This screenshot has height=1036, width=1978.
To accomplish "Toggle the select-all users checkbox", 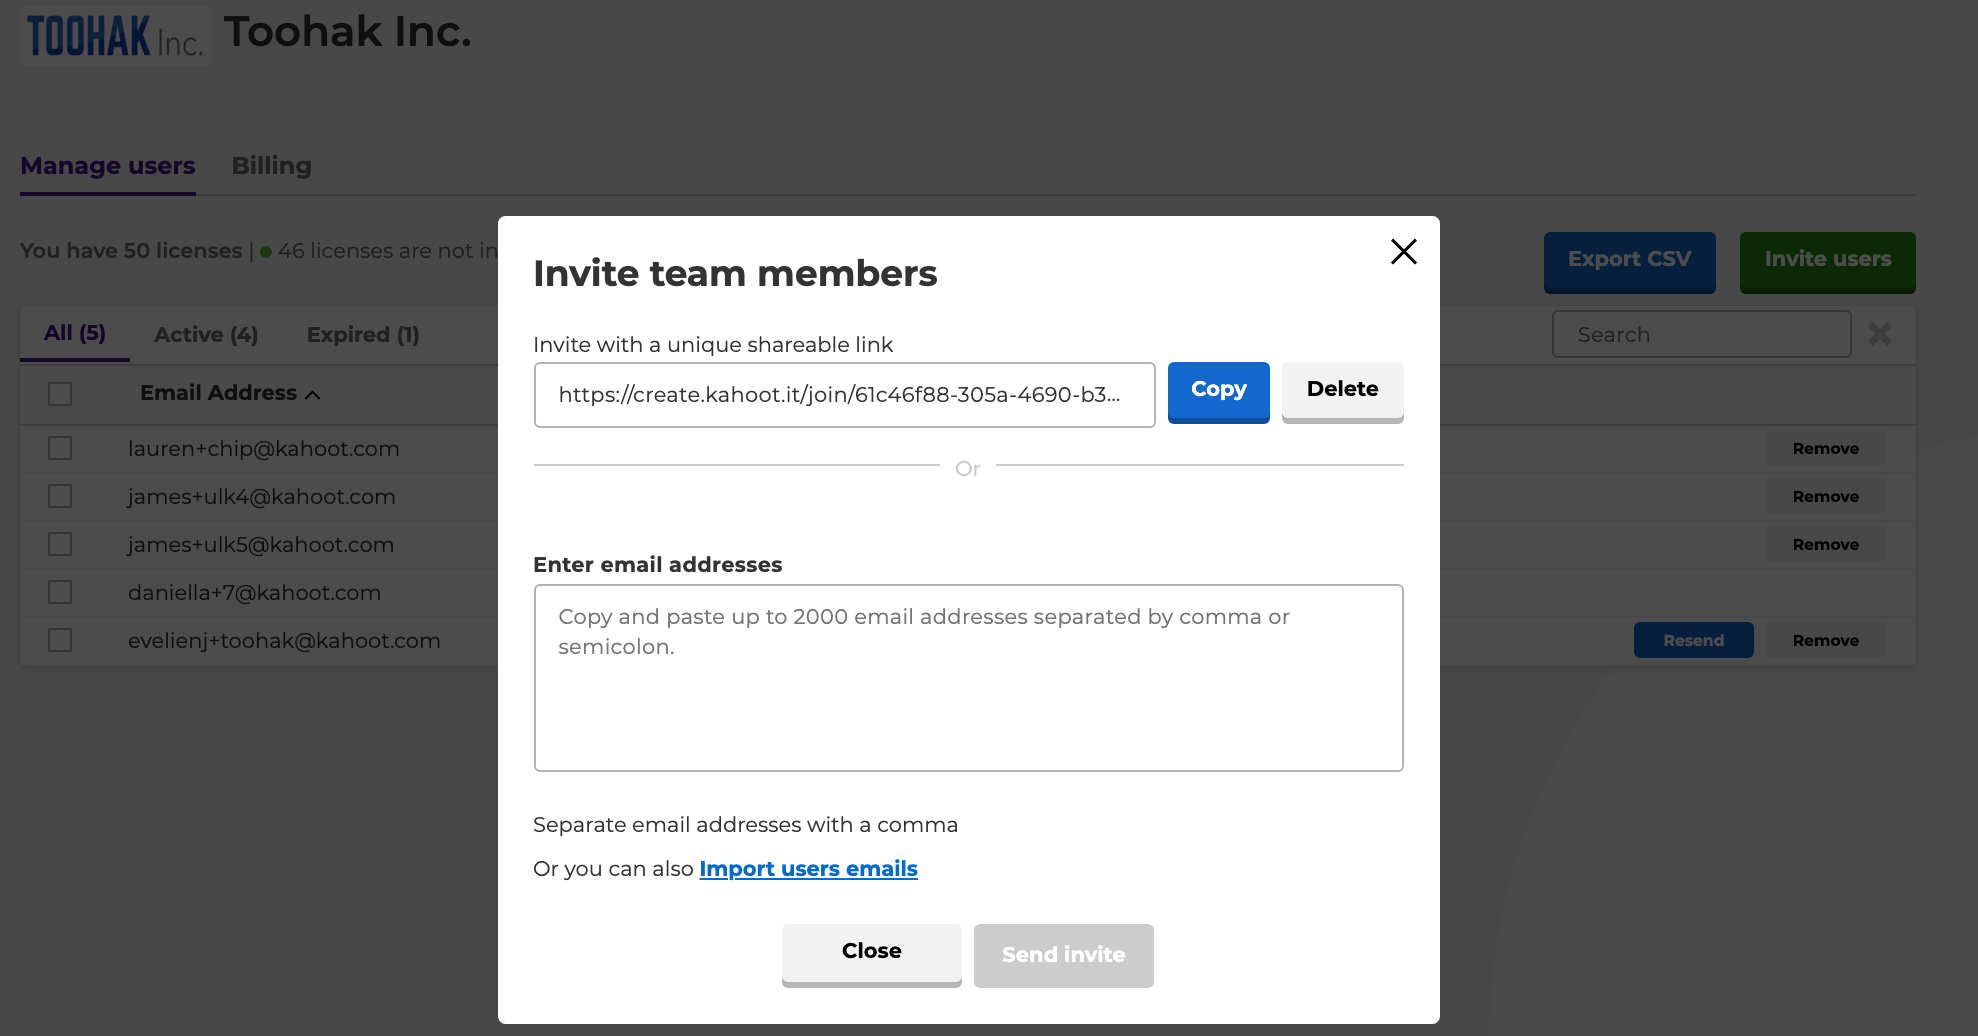I will click(60, 394).
